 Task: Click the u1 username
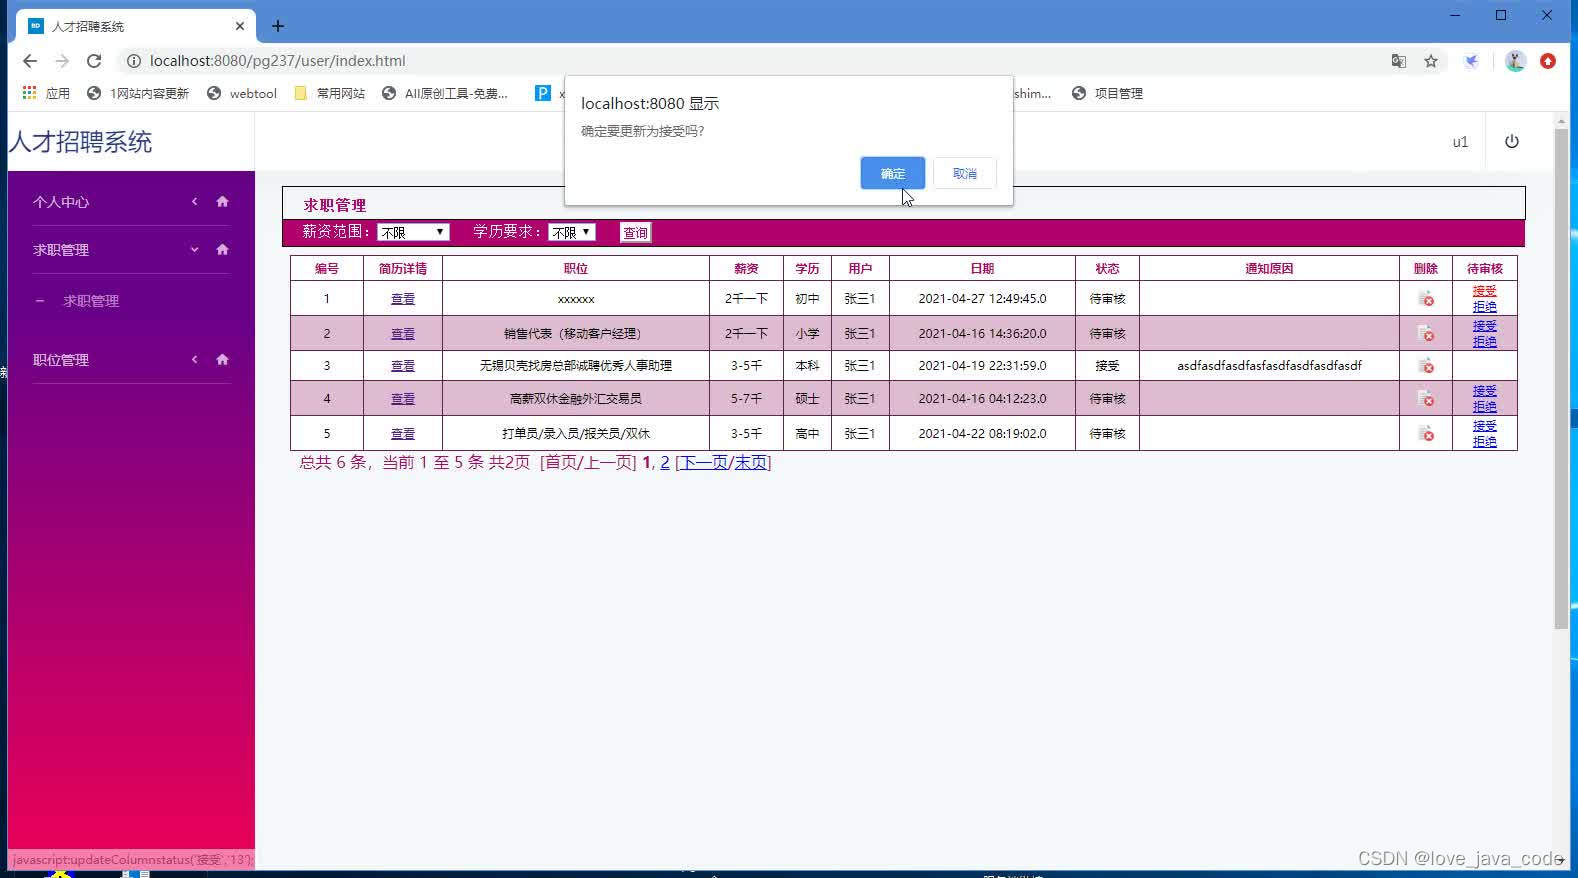1460,142
